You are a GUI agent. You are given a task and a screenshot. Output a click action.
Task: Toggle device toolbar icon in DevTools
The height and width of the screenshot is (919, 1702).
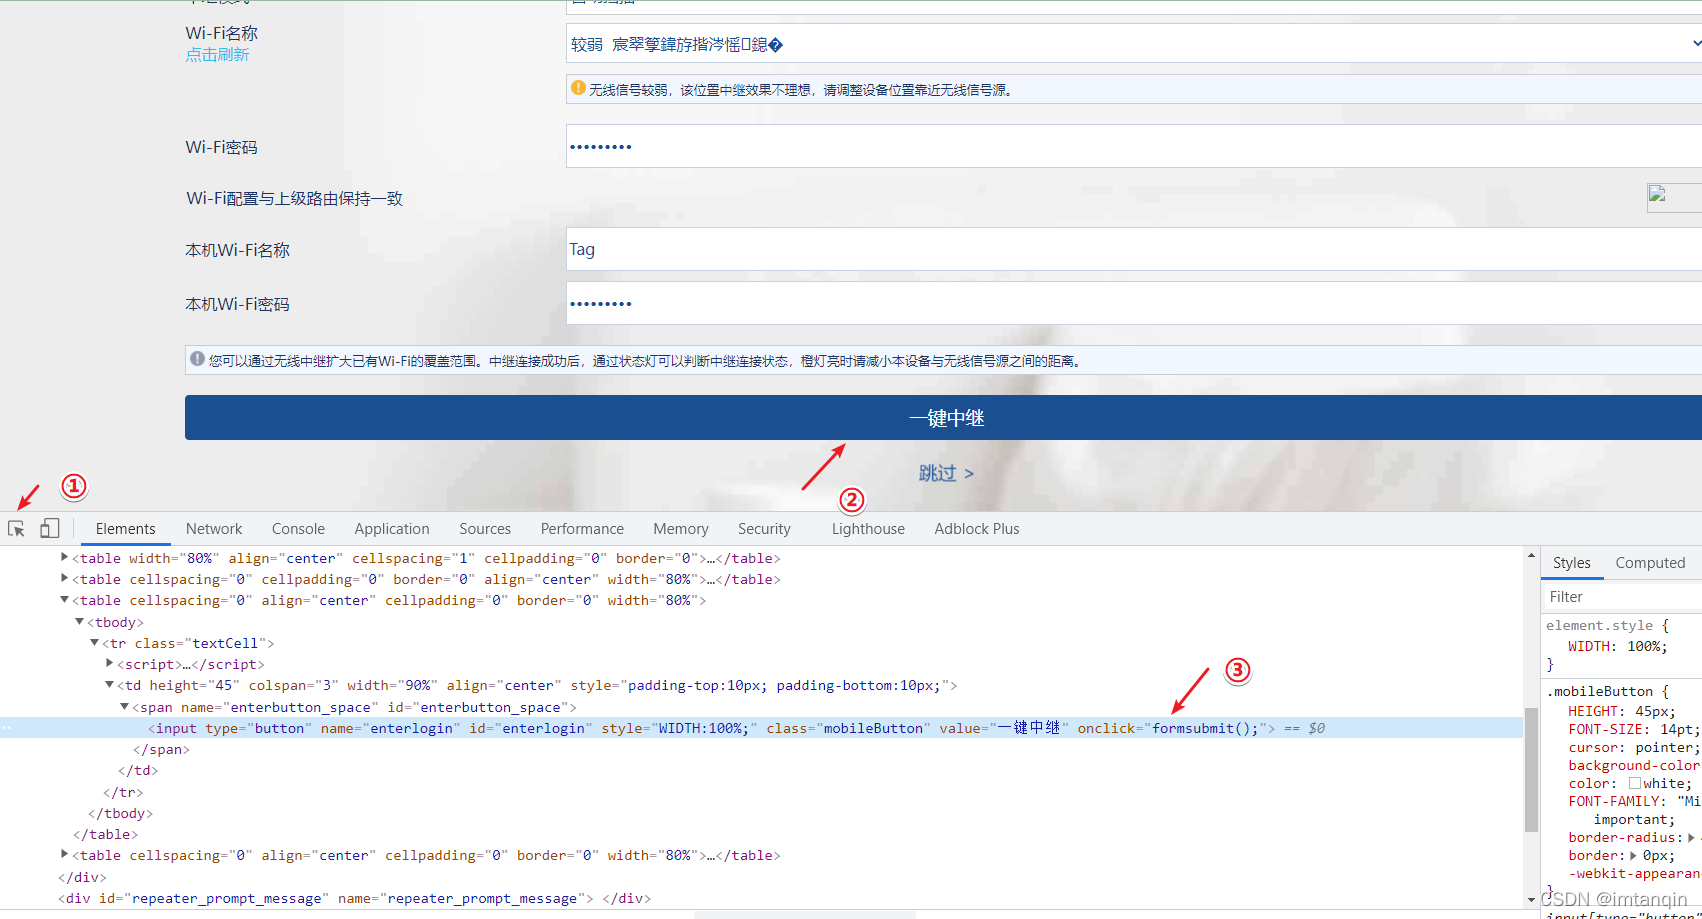tap(49, 528)
